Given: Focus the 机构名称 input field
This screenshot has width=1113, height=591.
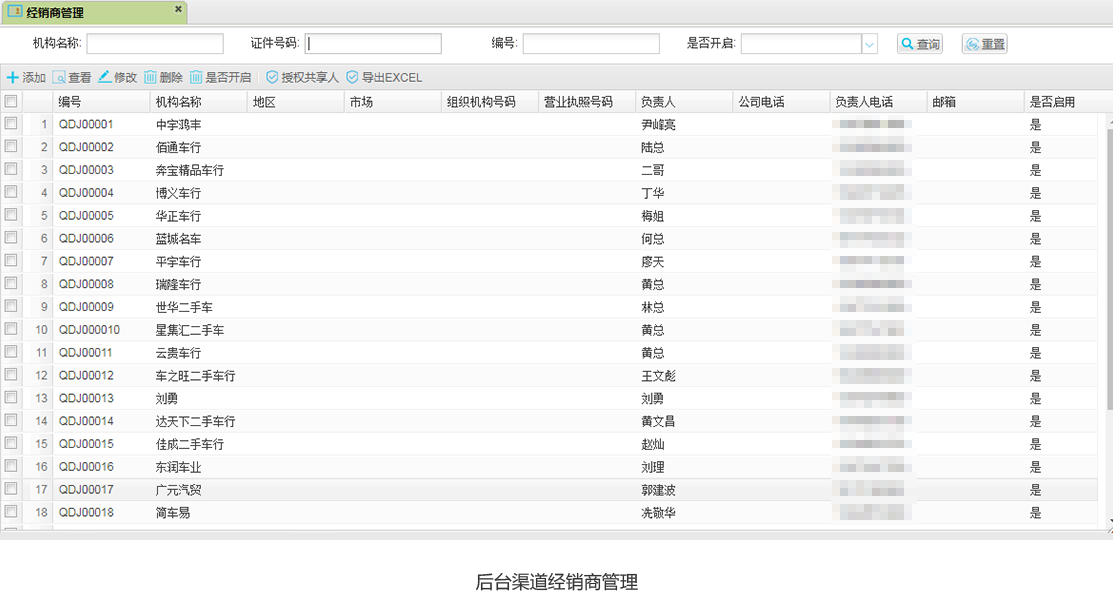Looking at the screenshot, I should click(155, 44).
